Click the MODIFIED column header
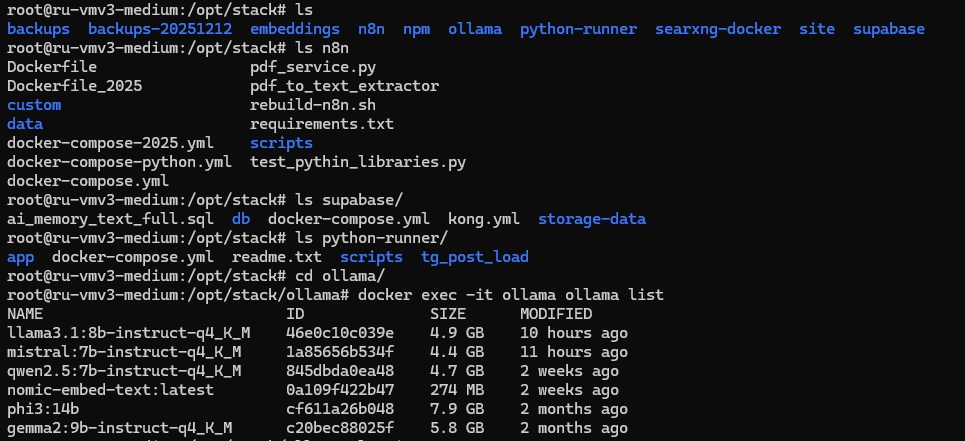Image resolution: width=965 pixels, height=441 pixels. [556, 314]
